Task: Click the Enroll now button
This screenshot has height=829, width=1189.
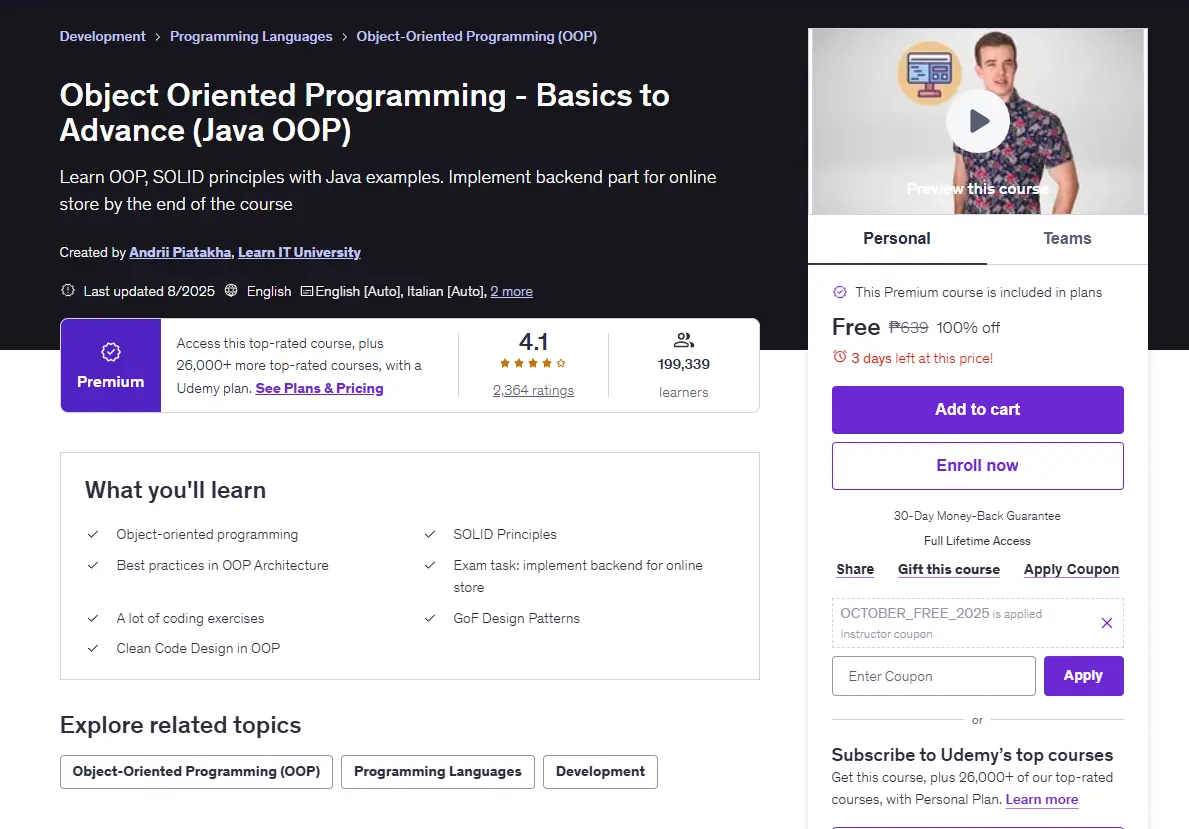Action: [977, 466]
